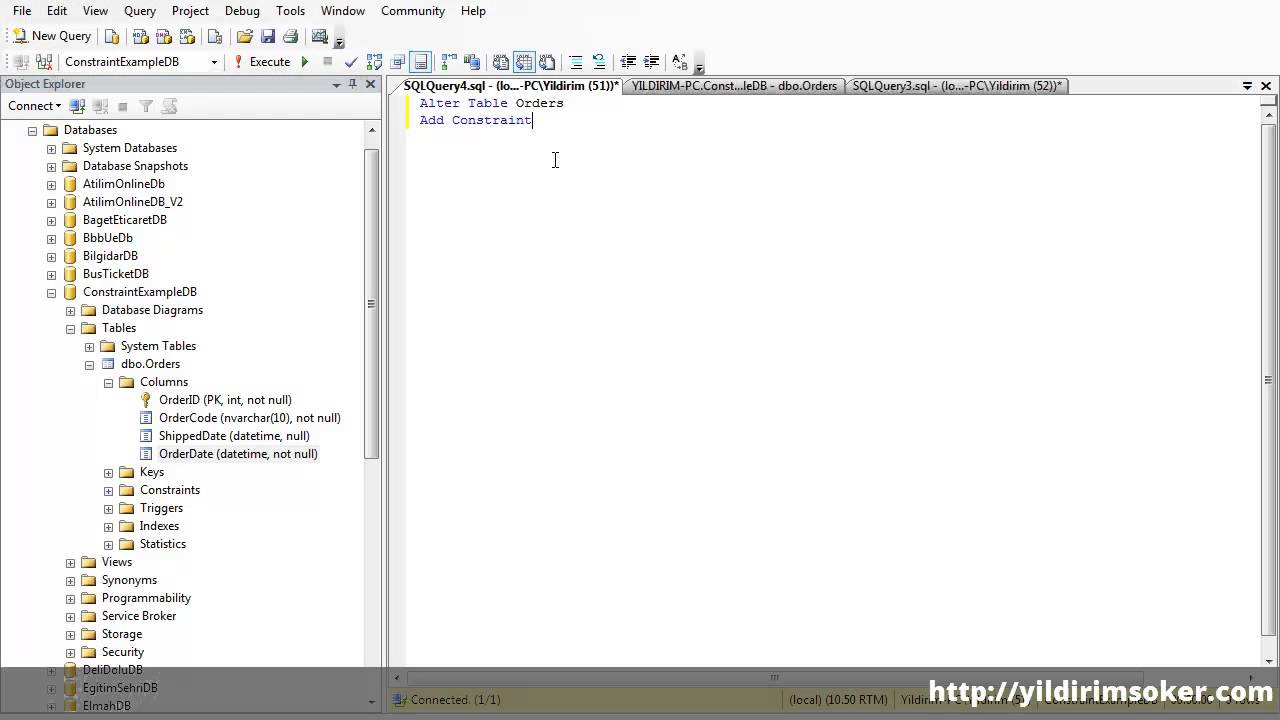Switch to SQLQuery3.sql tab

(x=957, y=86)
